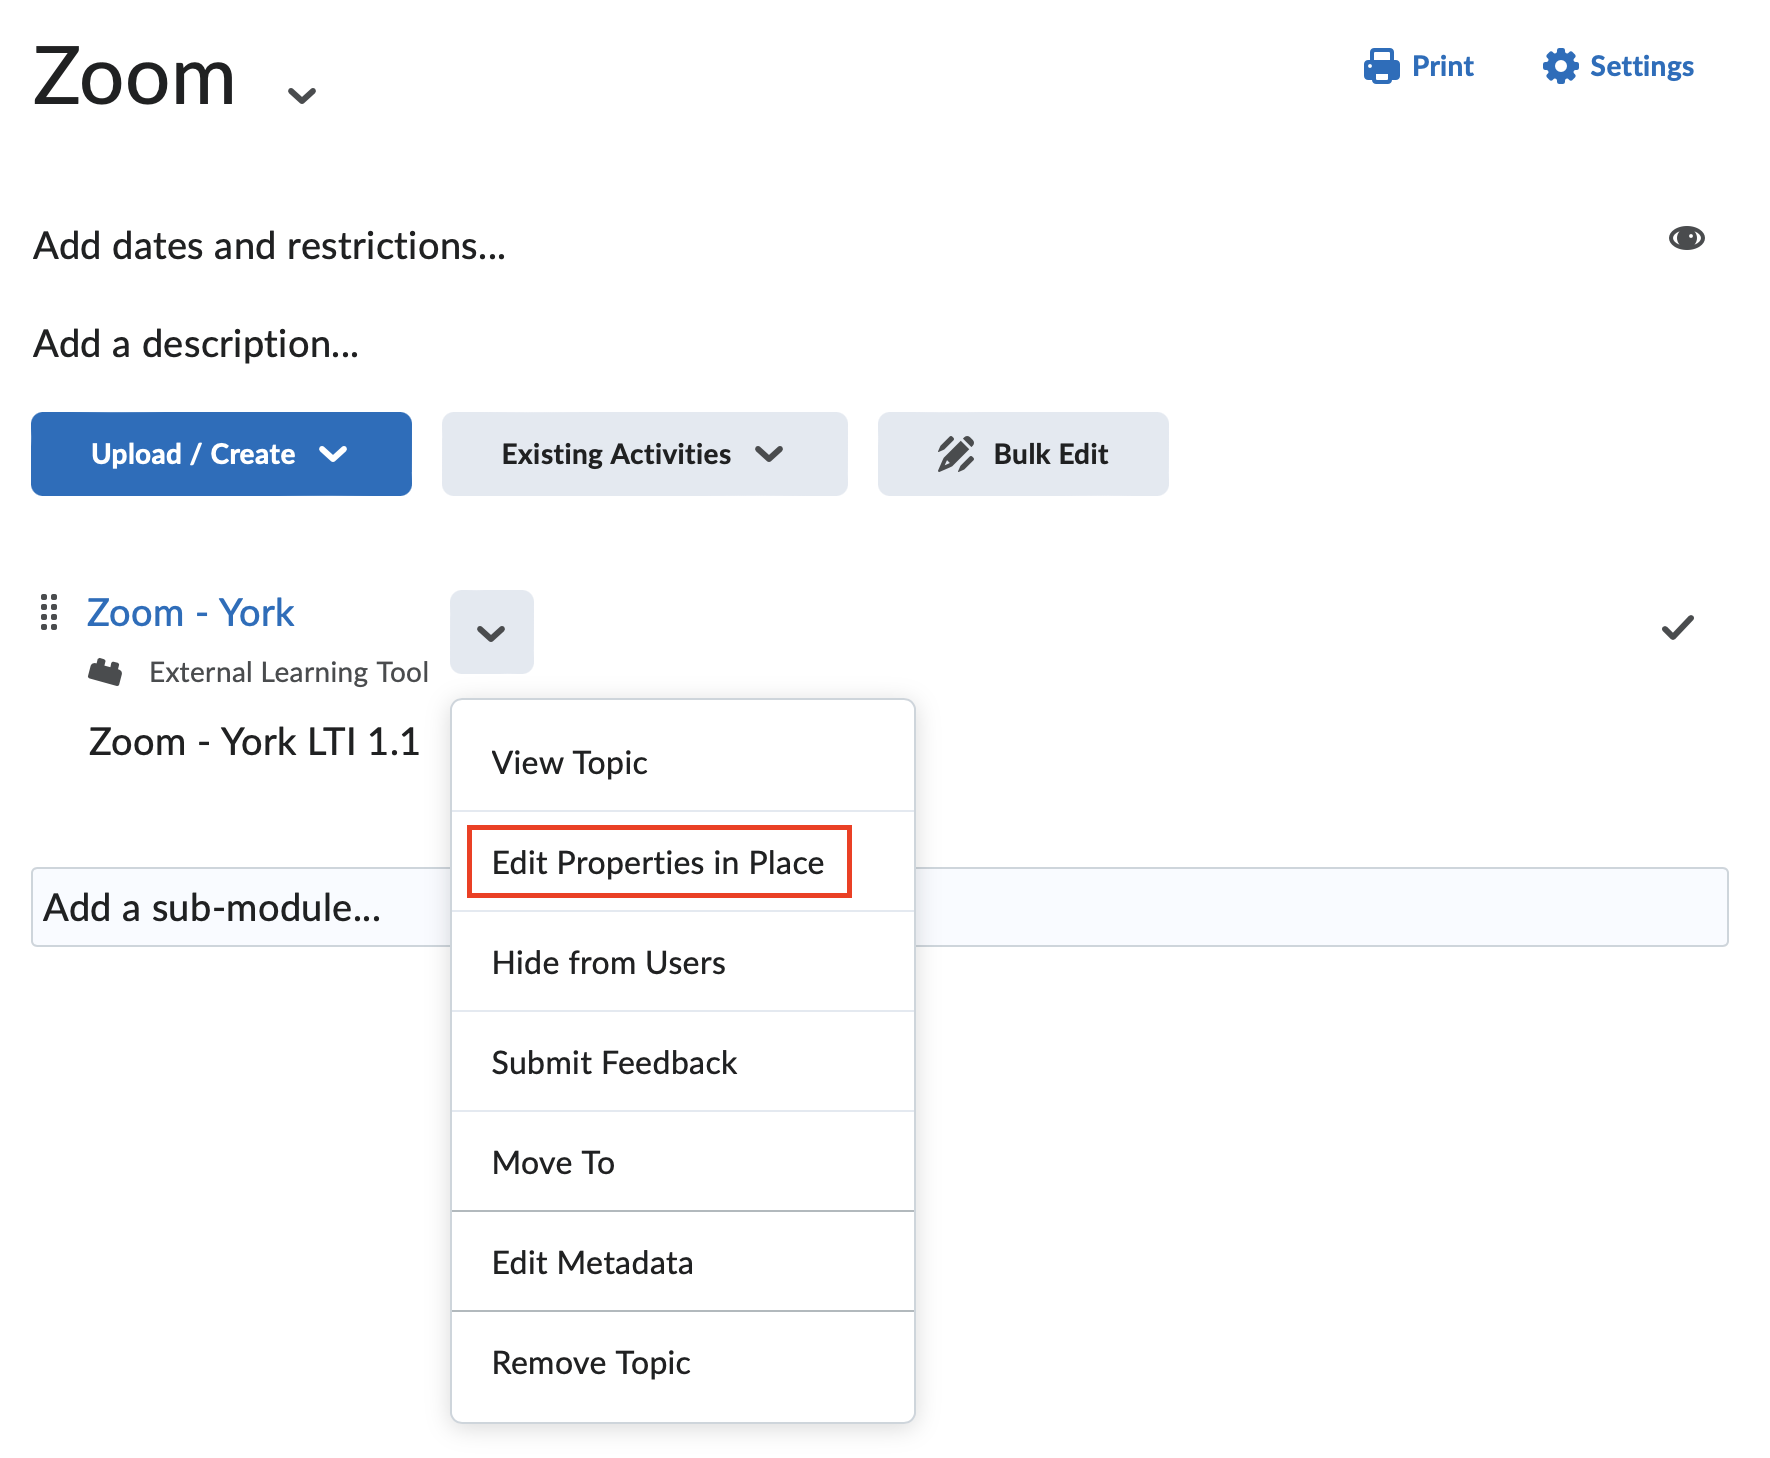Open the Existing Activities dropdown

644,454
